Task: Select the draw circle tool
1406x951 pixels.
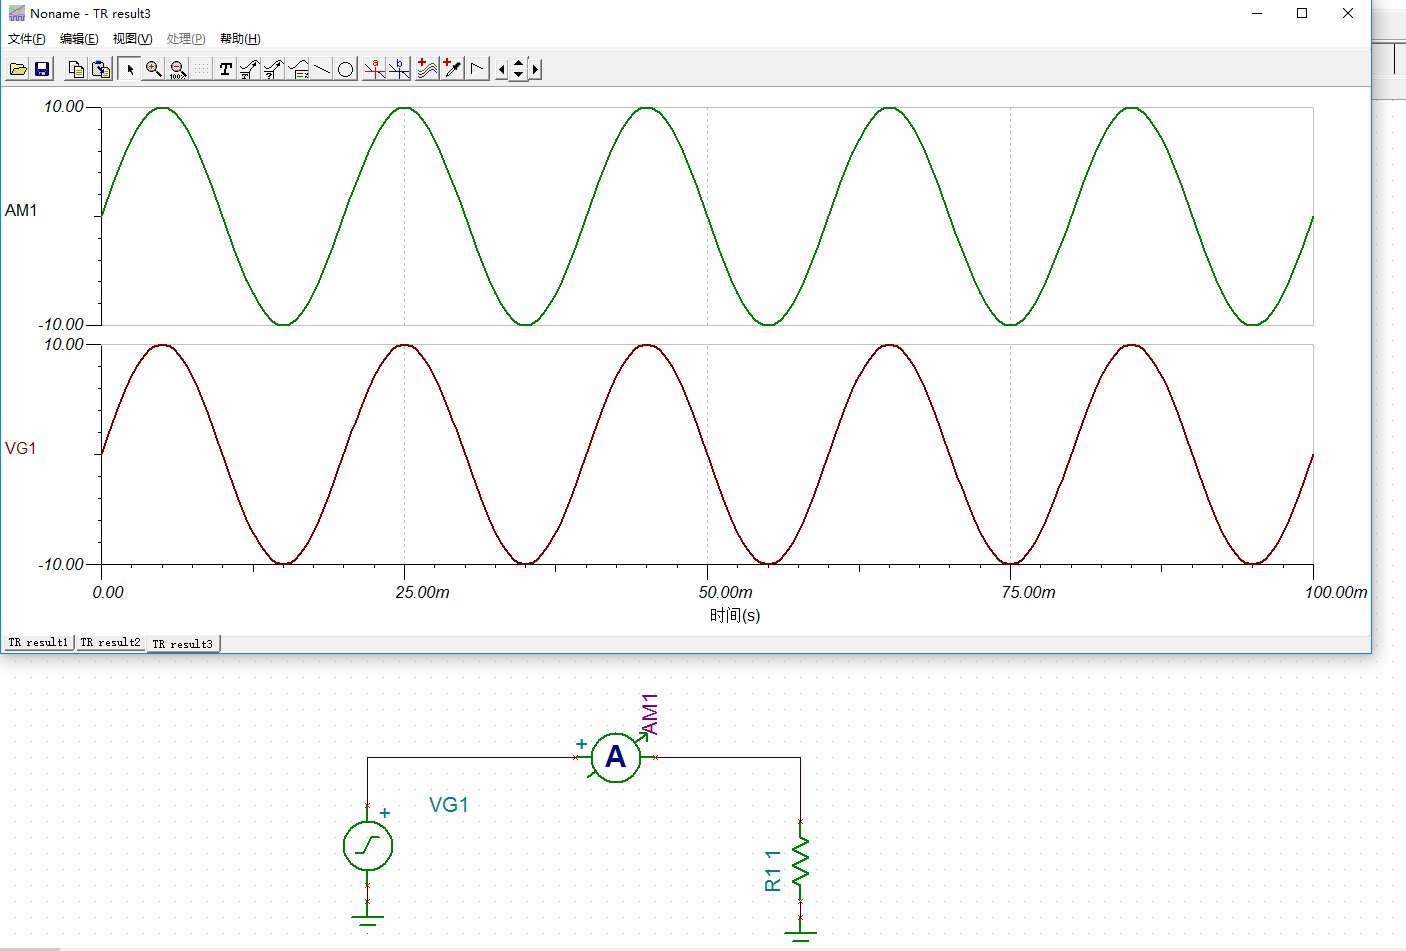Action: [345, 69]
